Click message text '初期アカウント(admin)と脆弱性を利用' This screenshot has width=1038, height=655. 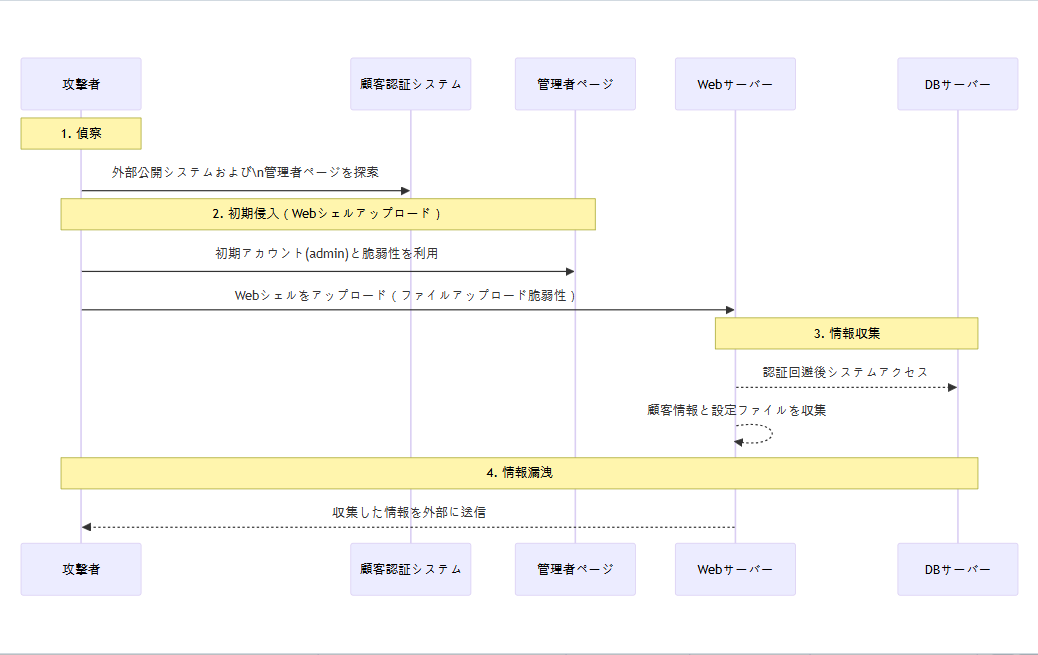tap(327, 253)
